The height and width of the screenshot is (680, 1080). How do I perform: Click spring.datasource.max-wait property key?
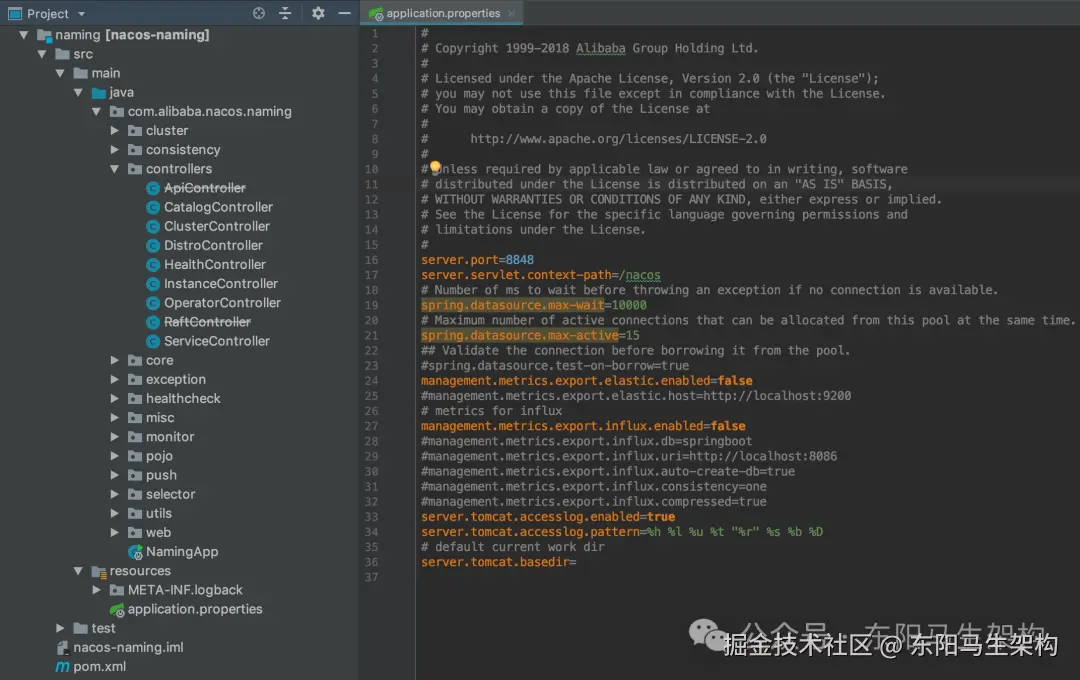(512, 305)
